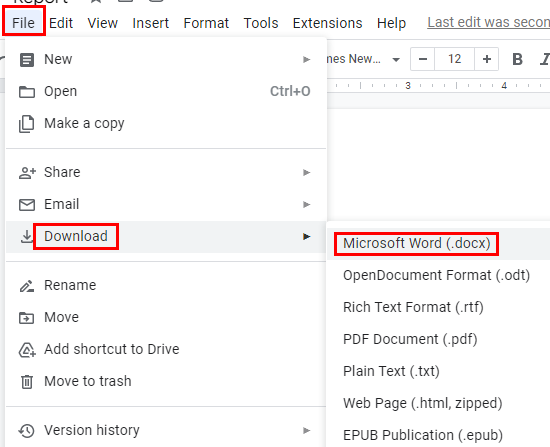
Task: Click the Download arrow icon
Action: pos(27,236)
